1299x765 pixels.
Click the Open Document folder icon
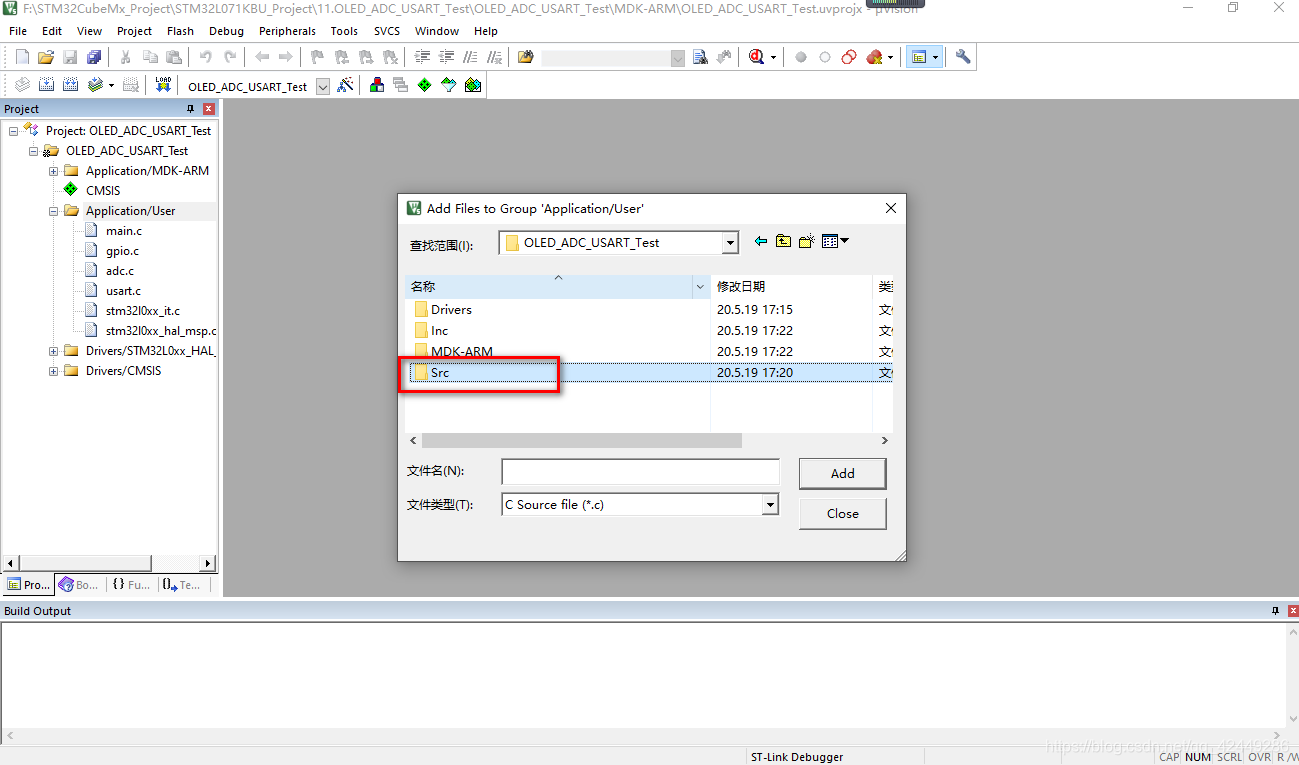coord(525,57)
